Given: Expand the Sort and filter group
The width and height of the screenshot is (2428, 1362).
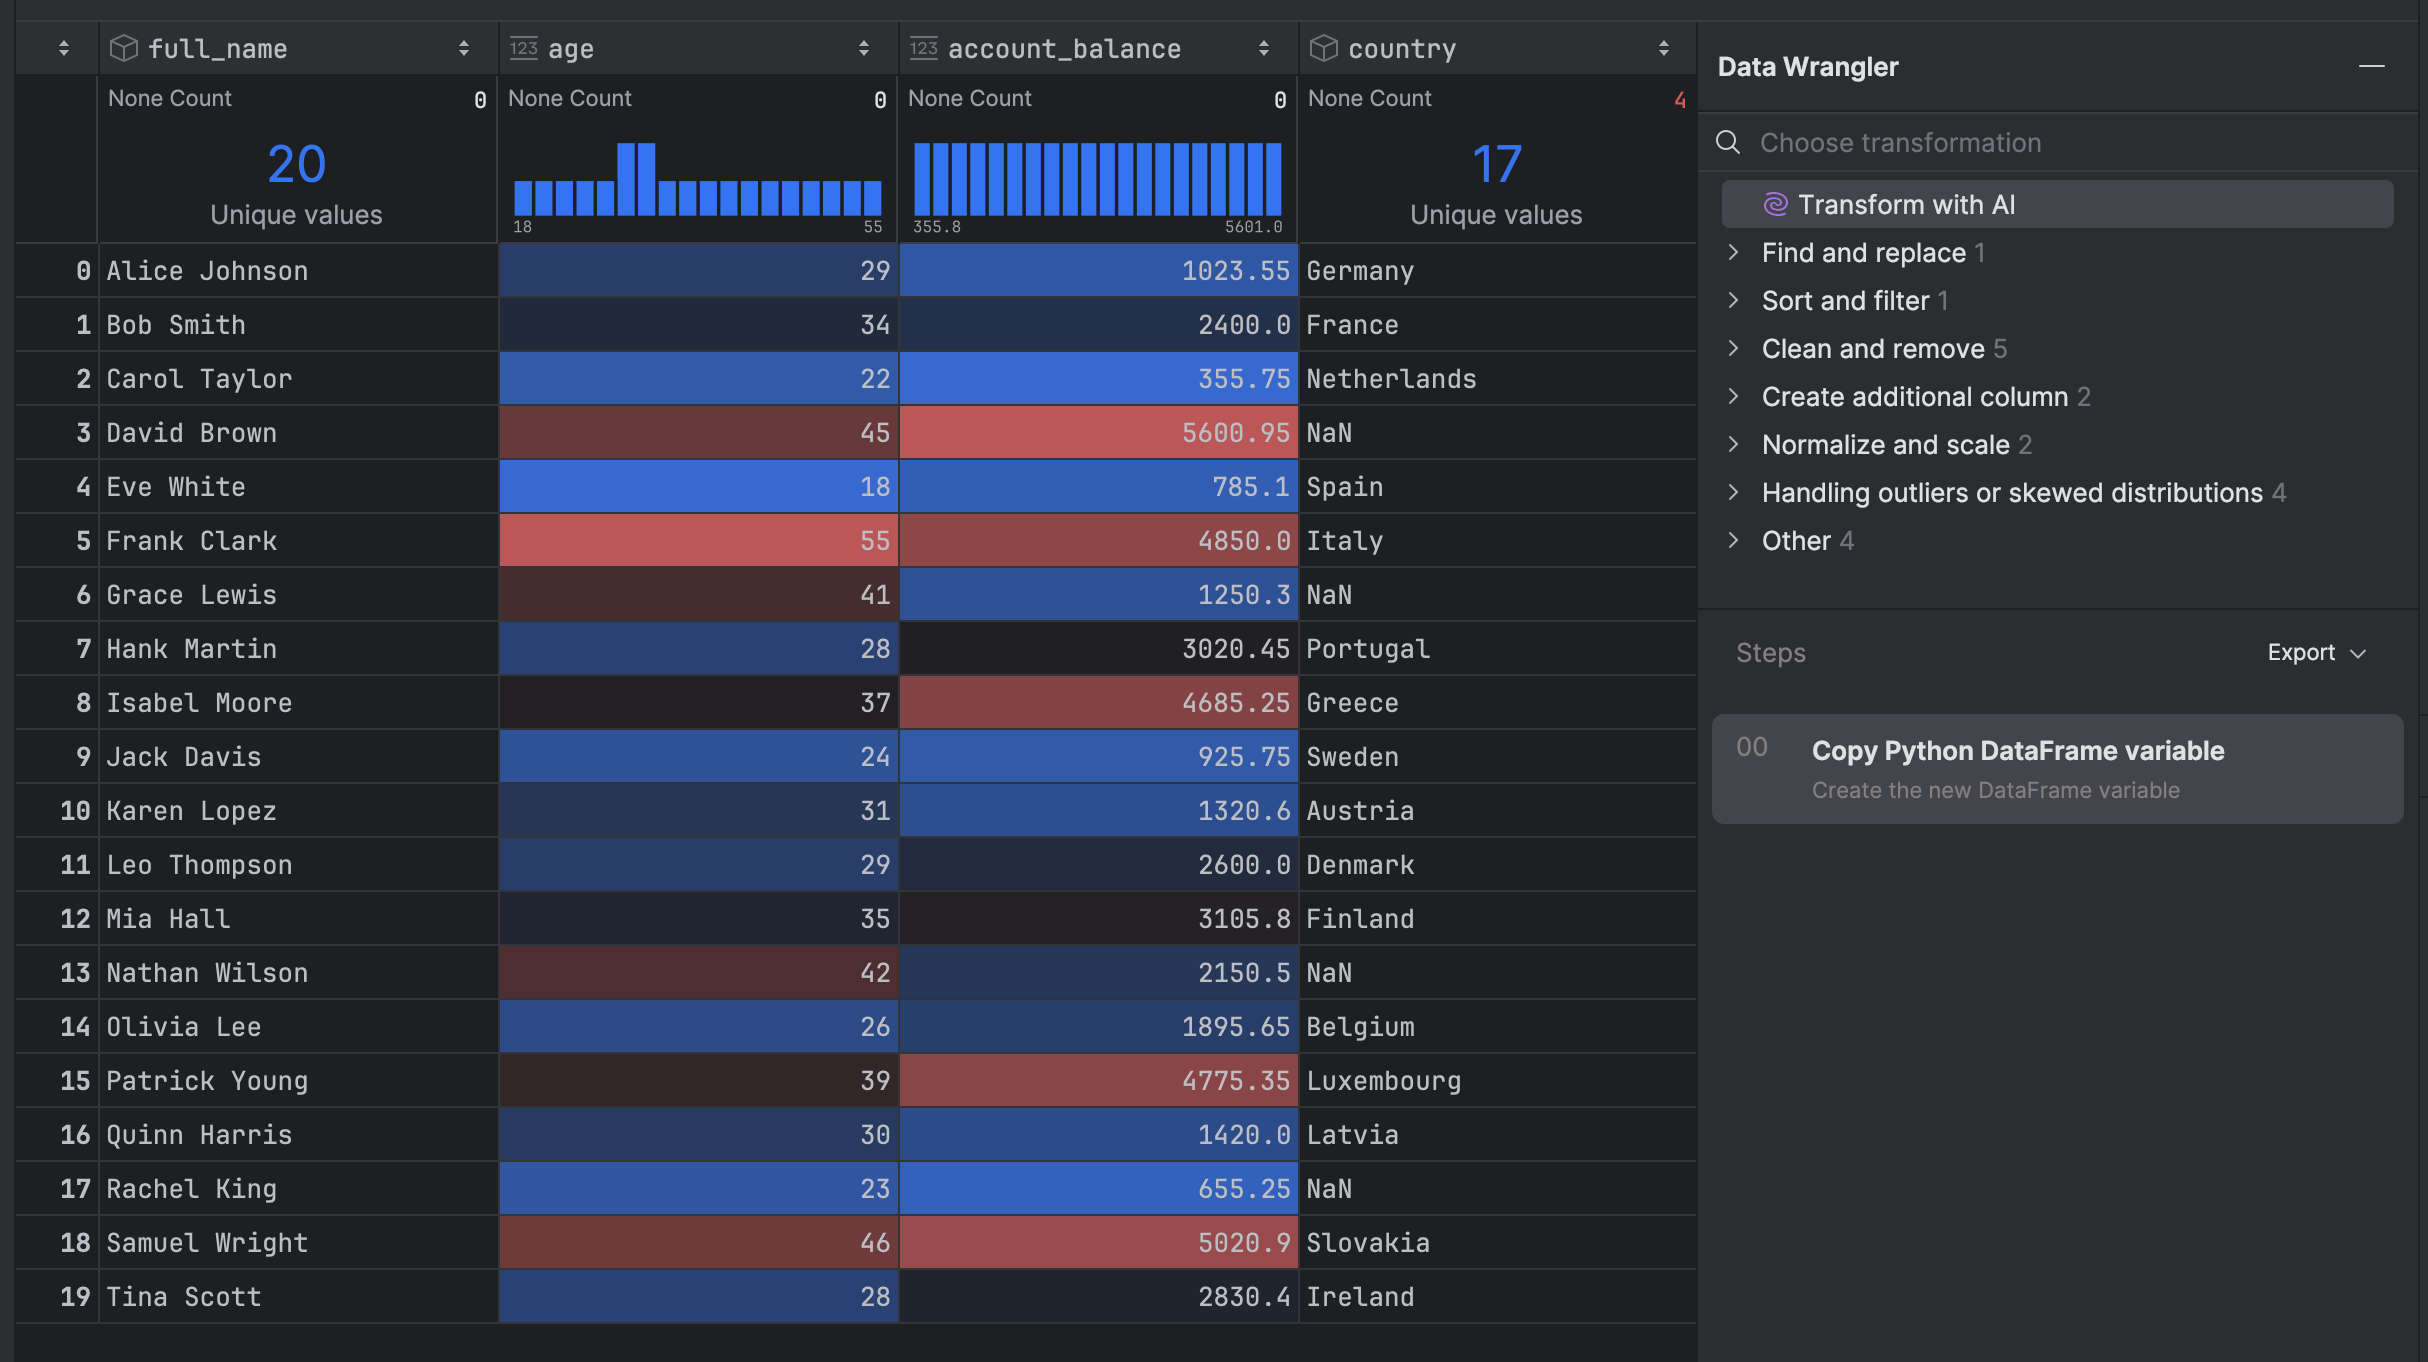Looking at the screenshot, I should pyautogui.click(x=1734, y=300).
